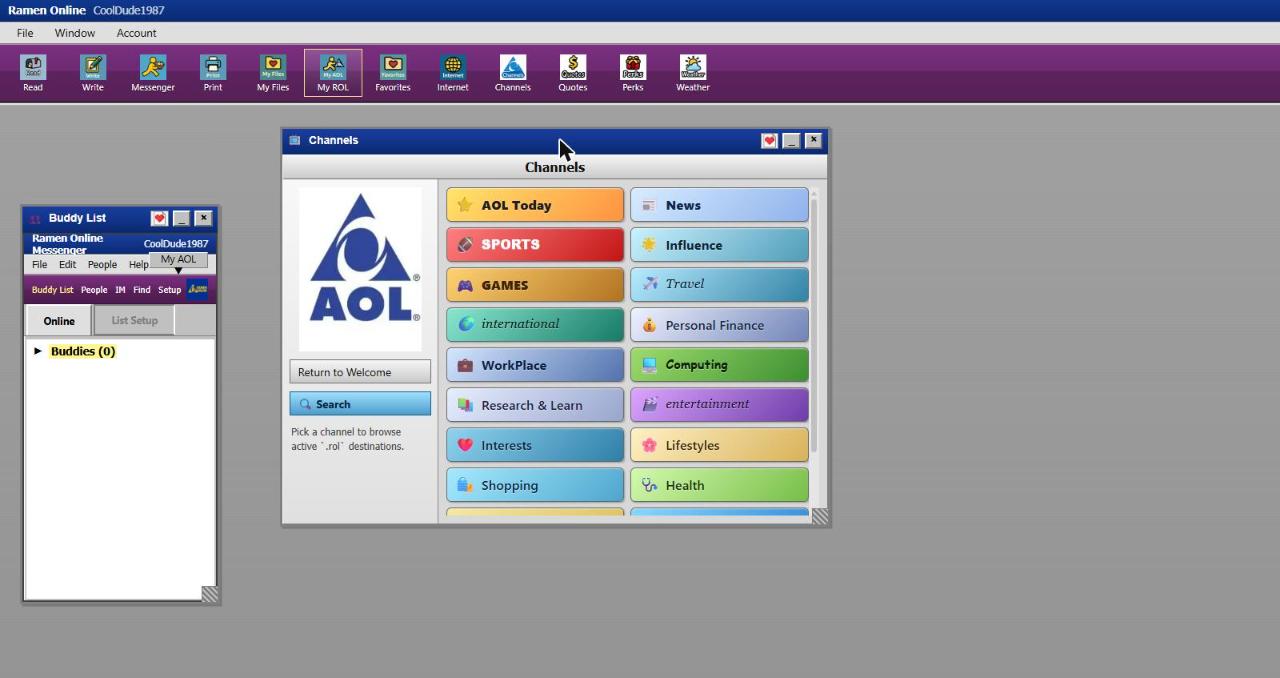Screen dimensions: 1280x678
Task: Open the News channel
Action: point(719,205)
